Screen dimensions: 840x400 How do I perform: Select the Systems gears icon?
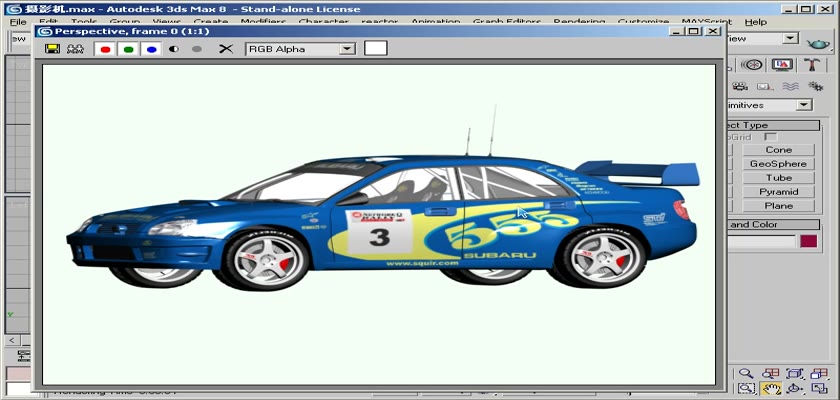click(815, 86)
